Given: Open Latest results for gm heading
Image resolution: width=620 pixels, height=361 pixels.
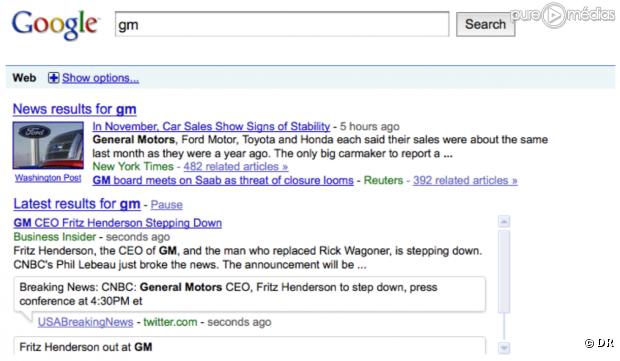Looking at the screenshot, I should [77, 204].
